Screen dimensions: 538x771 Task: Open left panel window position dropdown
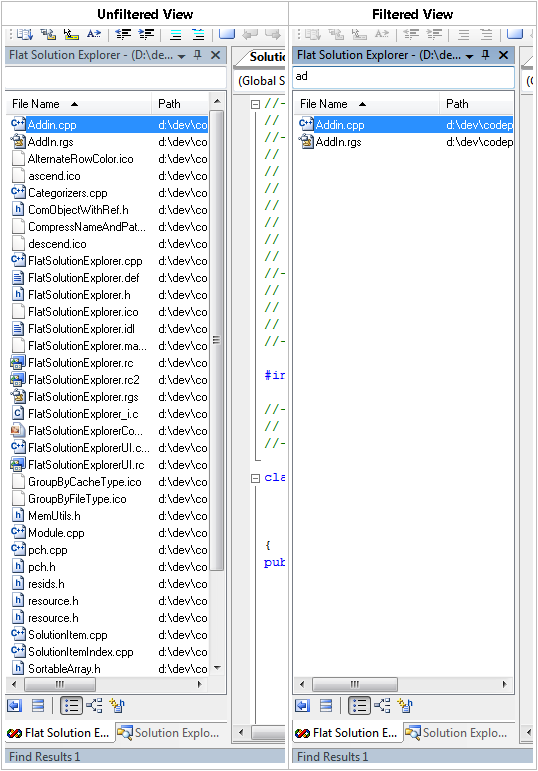(x=181, y=56)
